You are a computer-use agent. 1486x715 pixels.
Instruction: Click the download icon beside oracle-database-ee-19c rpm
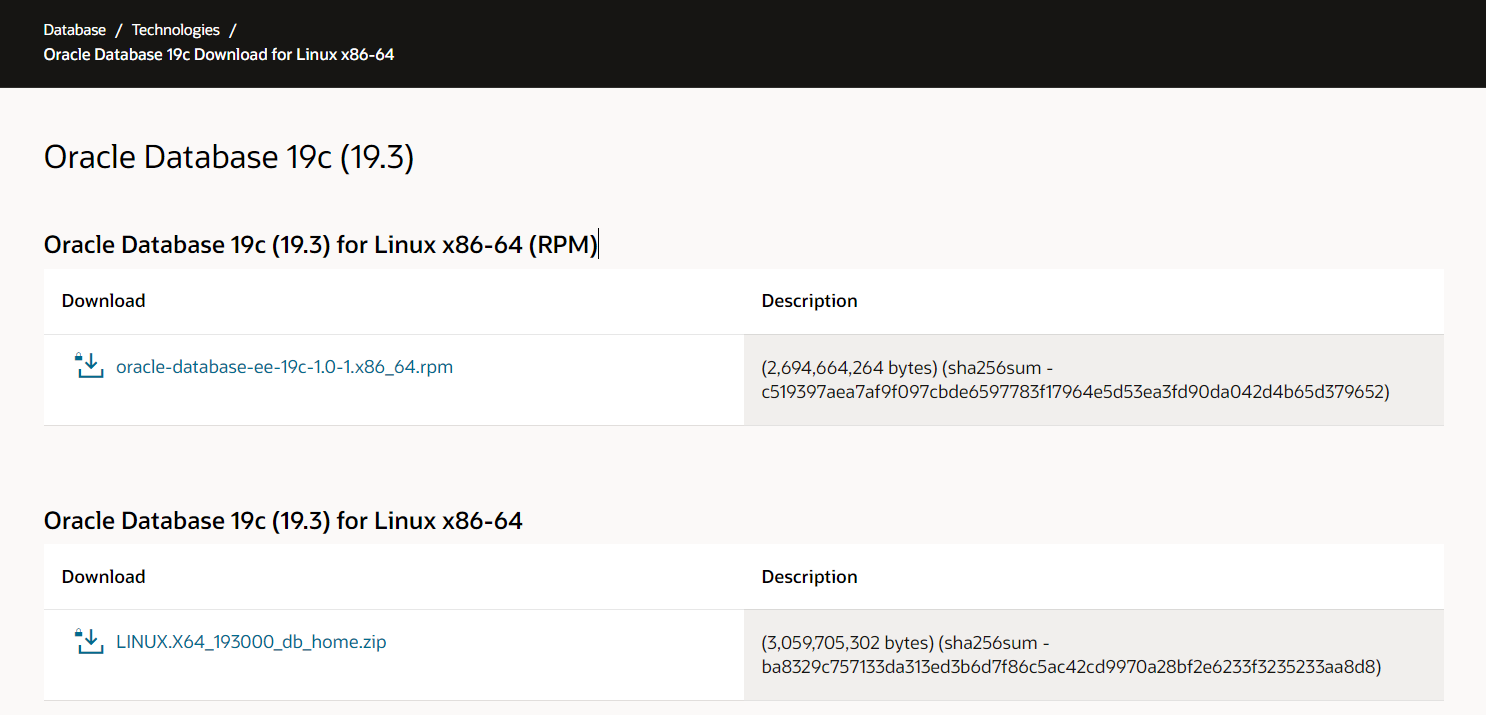pos(89,366)
